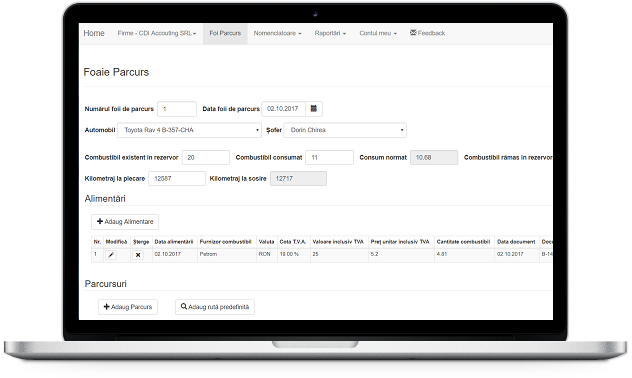The height and width of the screenshot is (378, 632).
Task: Open the Șofer dropdown
Action: 345,130
